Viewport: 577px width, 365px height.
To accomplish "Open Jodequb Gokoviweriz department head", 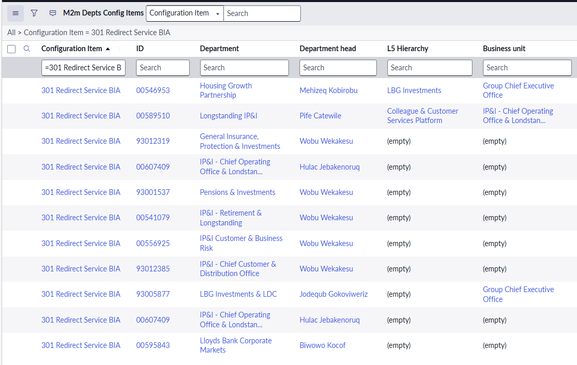I will 333,294.
